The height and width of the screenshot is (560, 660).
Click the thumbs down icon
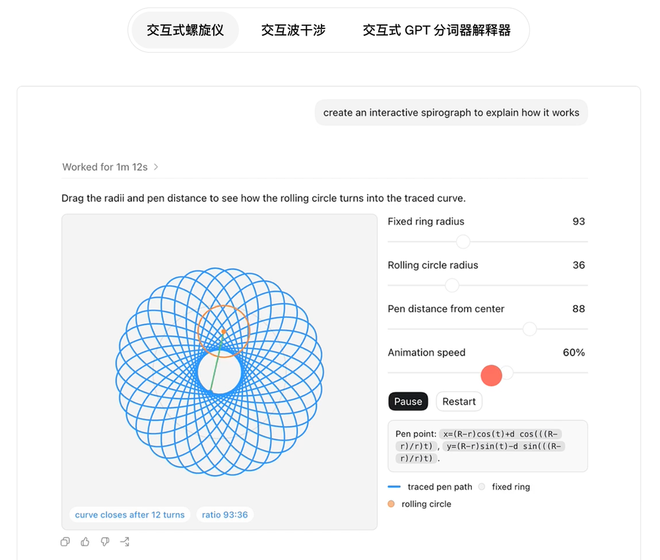[x=105, y=542]
